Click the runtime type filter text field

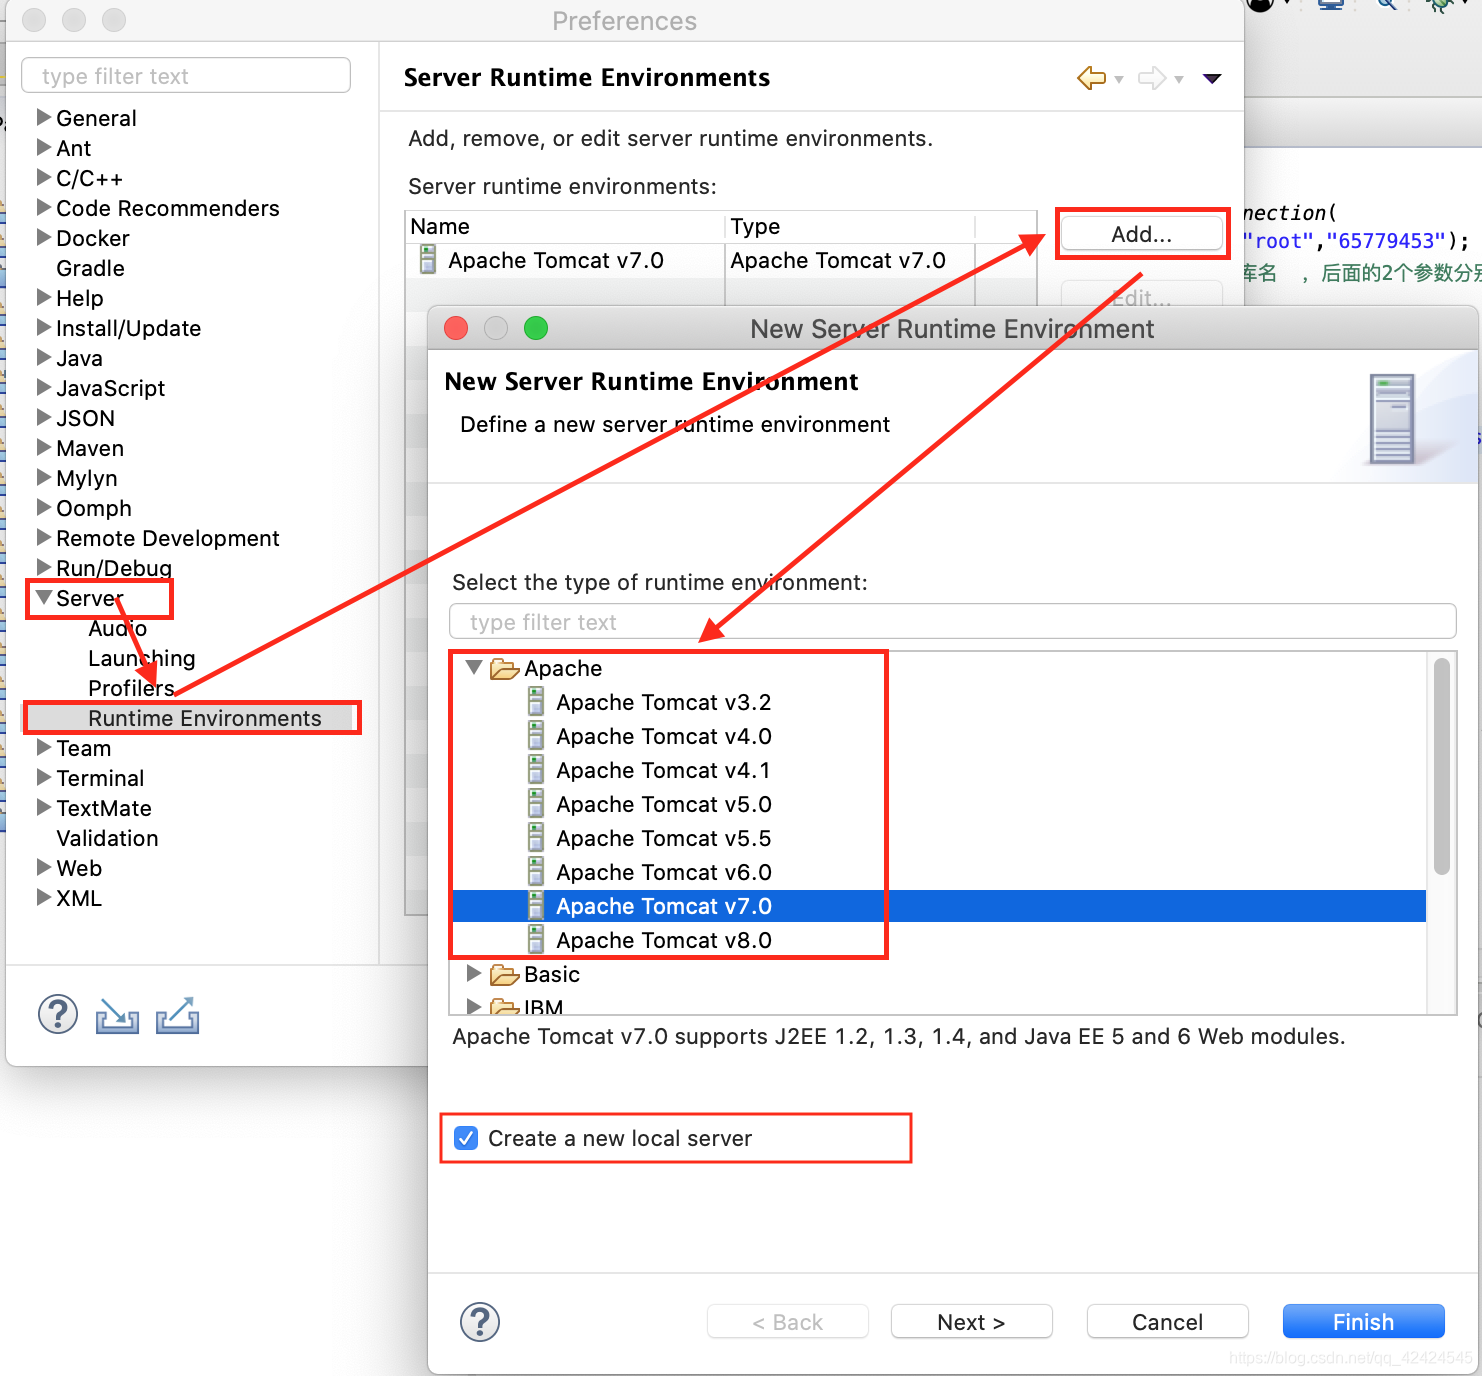(952, 622)
